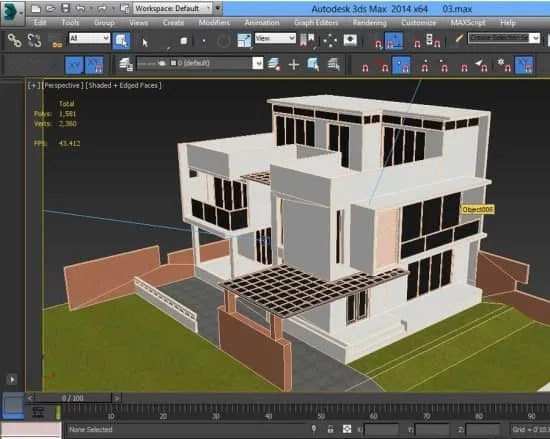Click the Undo arrow in quick access toolbar
Screen dimensions: 550x439
(x=81, y=8)
